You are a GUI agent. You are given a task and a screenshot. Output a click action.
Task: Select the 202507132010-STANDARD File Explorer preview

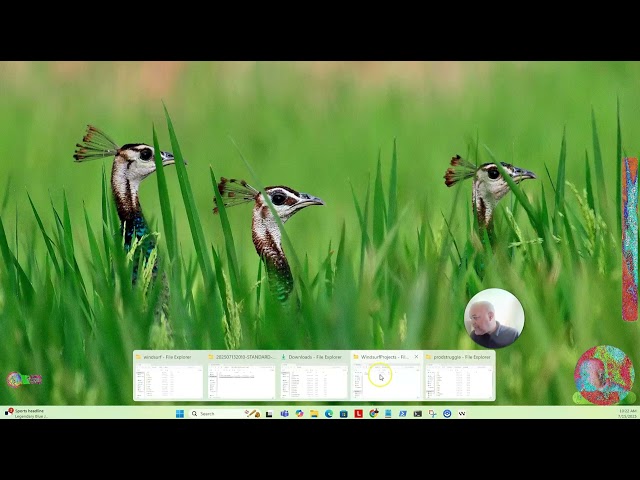(x=242, y=376)
